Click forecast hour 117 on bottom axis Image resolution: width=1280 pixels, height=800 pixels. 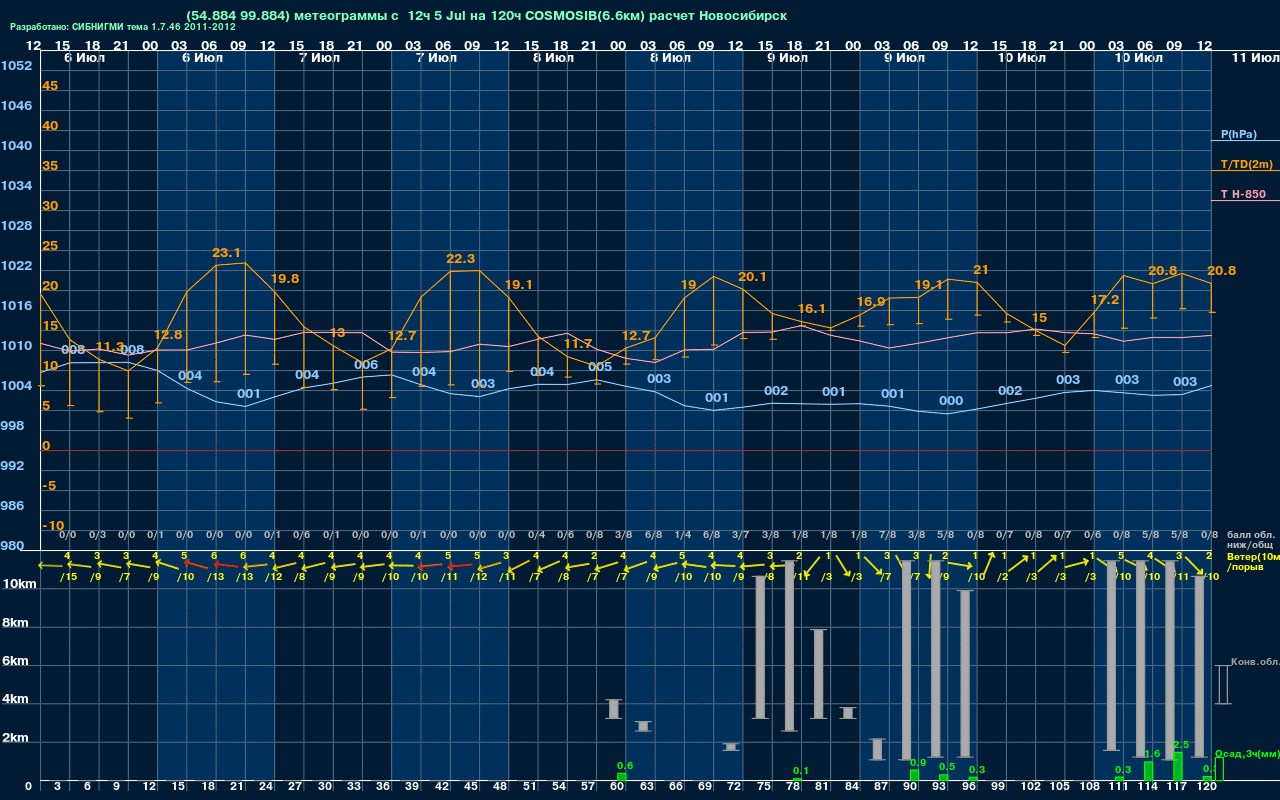coord(1178,787)
